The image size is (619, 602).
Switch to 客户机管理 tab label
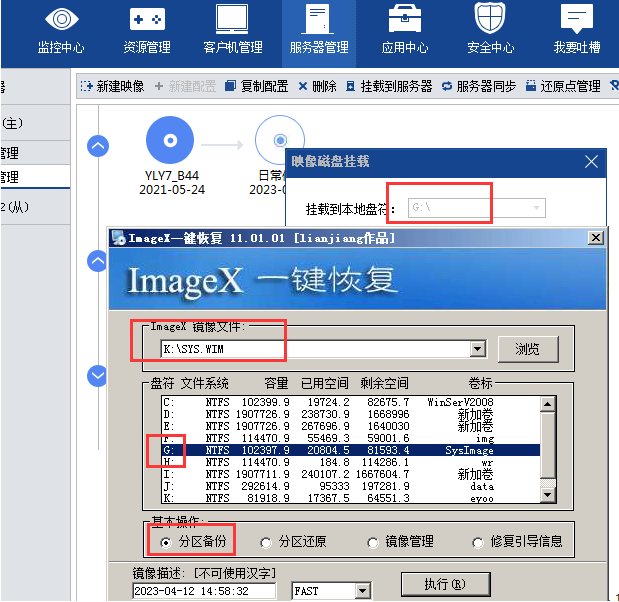point(233,47)
